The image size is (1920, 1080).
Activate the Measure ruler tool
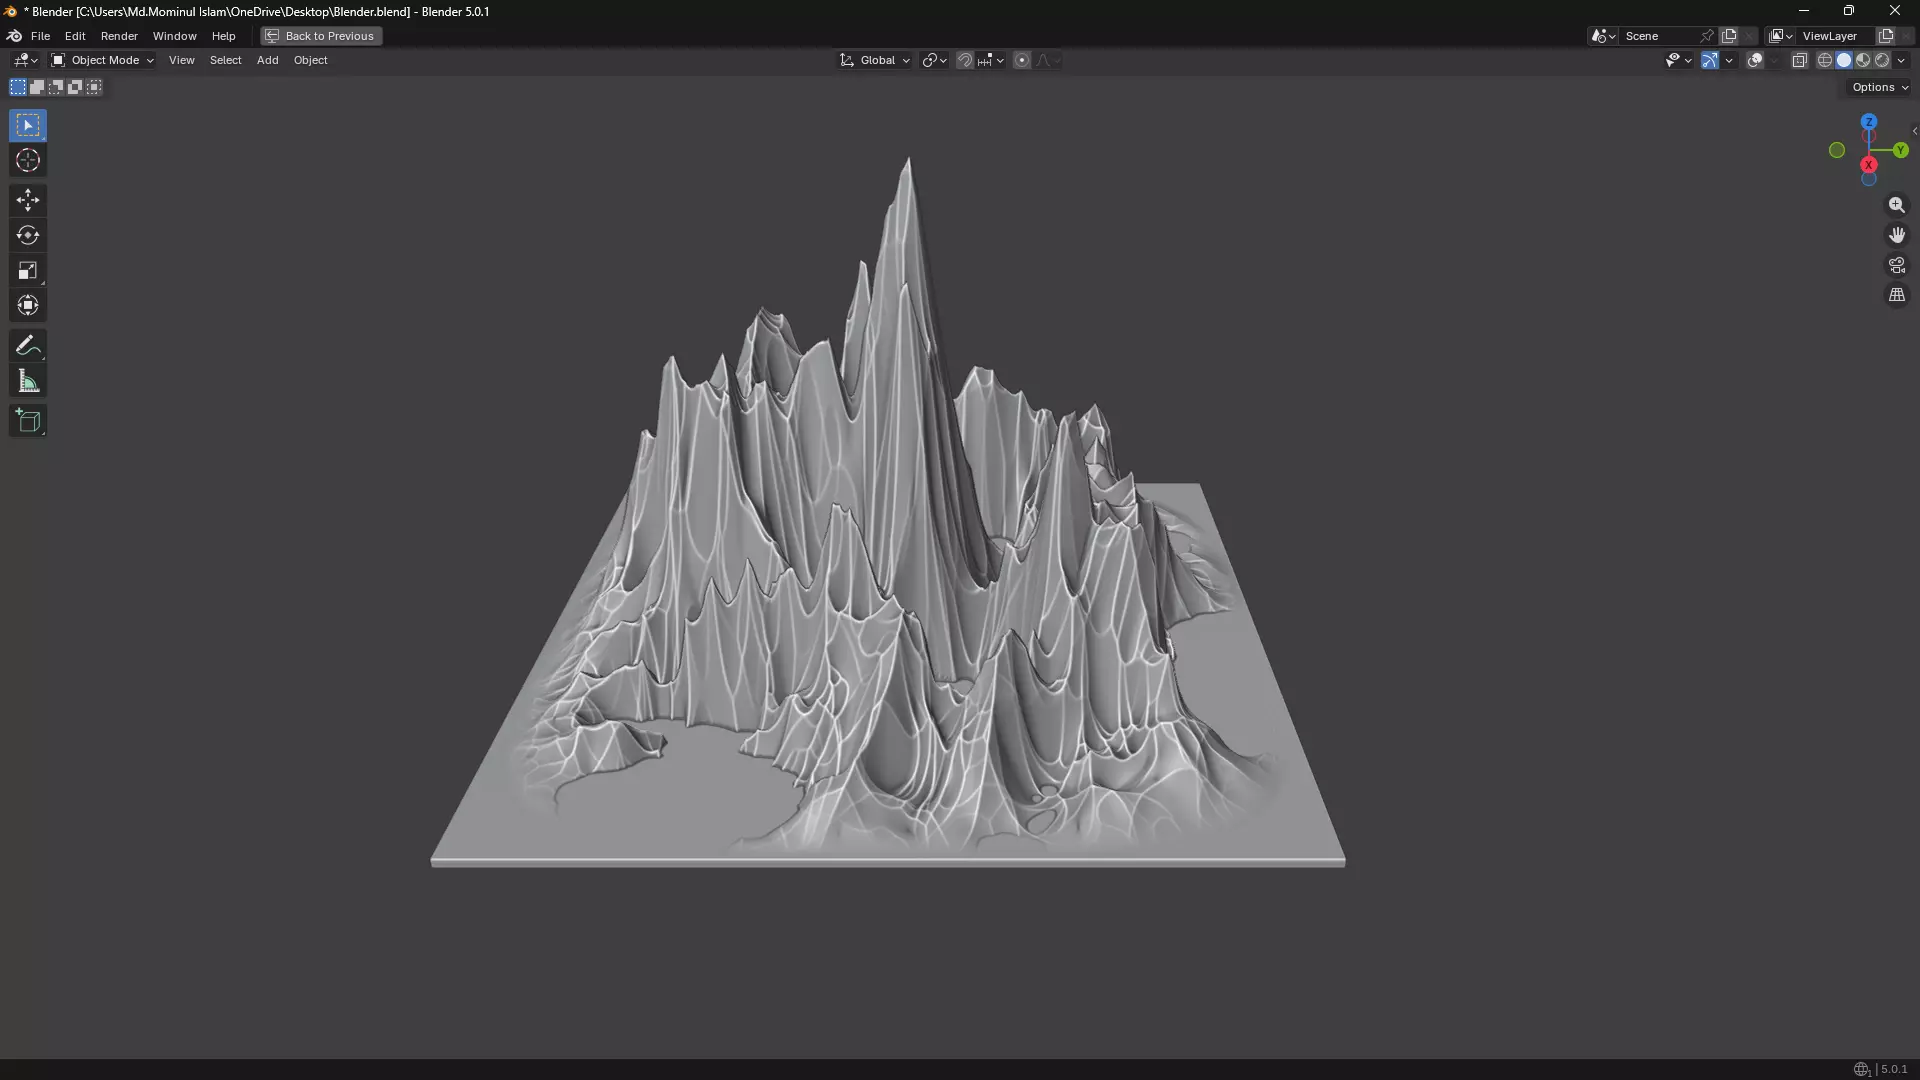[28, 381]
